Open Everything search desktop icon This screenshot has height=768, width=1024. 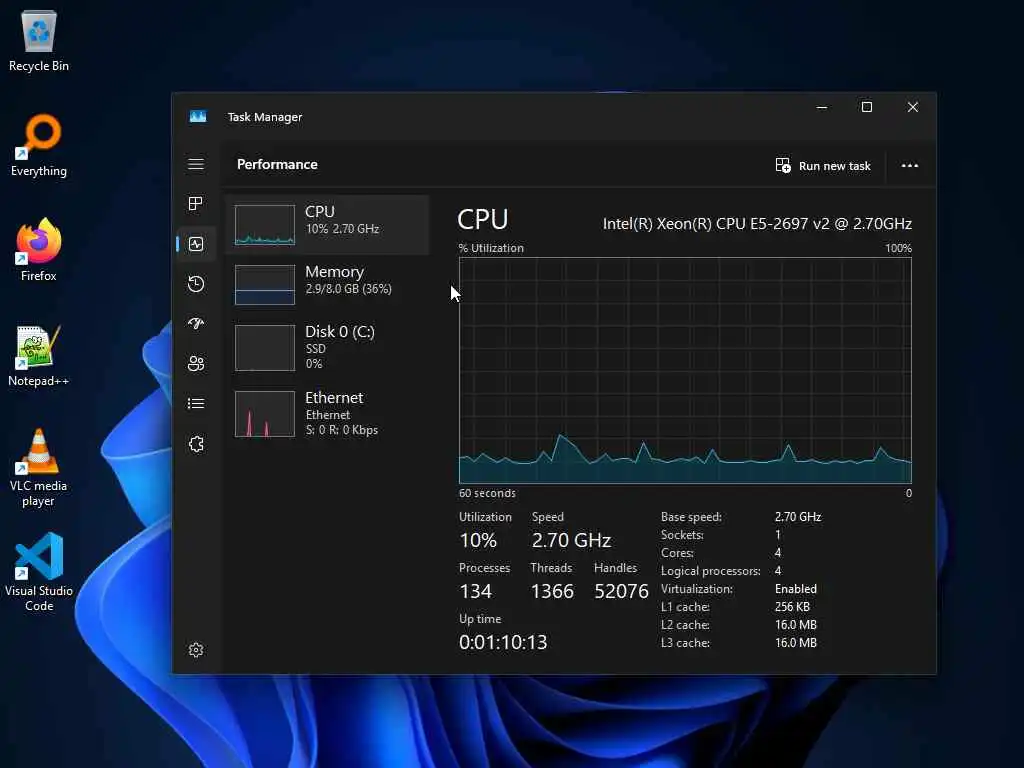(x=39, y=145)
